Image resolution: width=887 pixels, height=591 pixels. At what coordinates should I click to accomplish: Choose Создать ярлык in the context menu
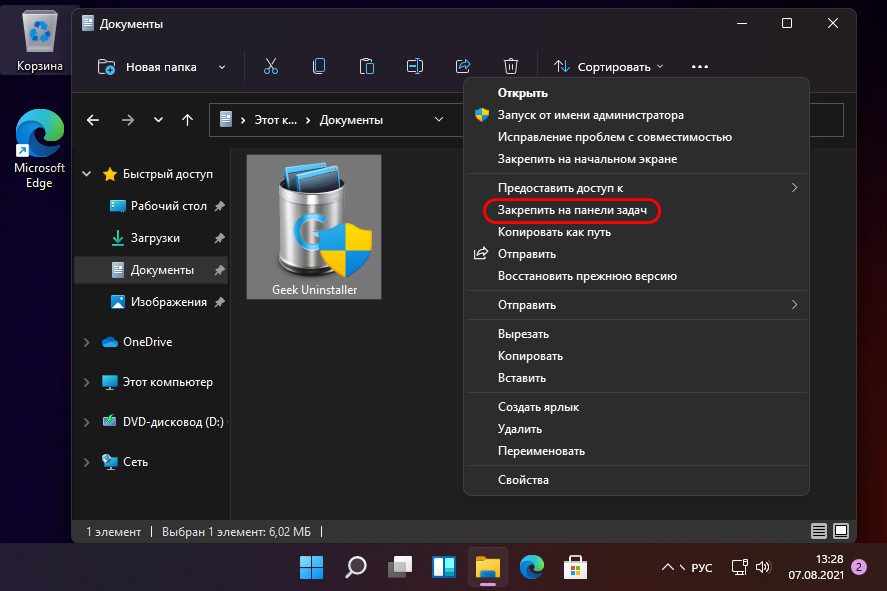[x=636, y=407]
